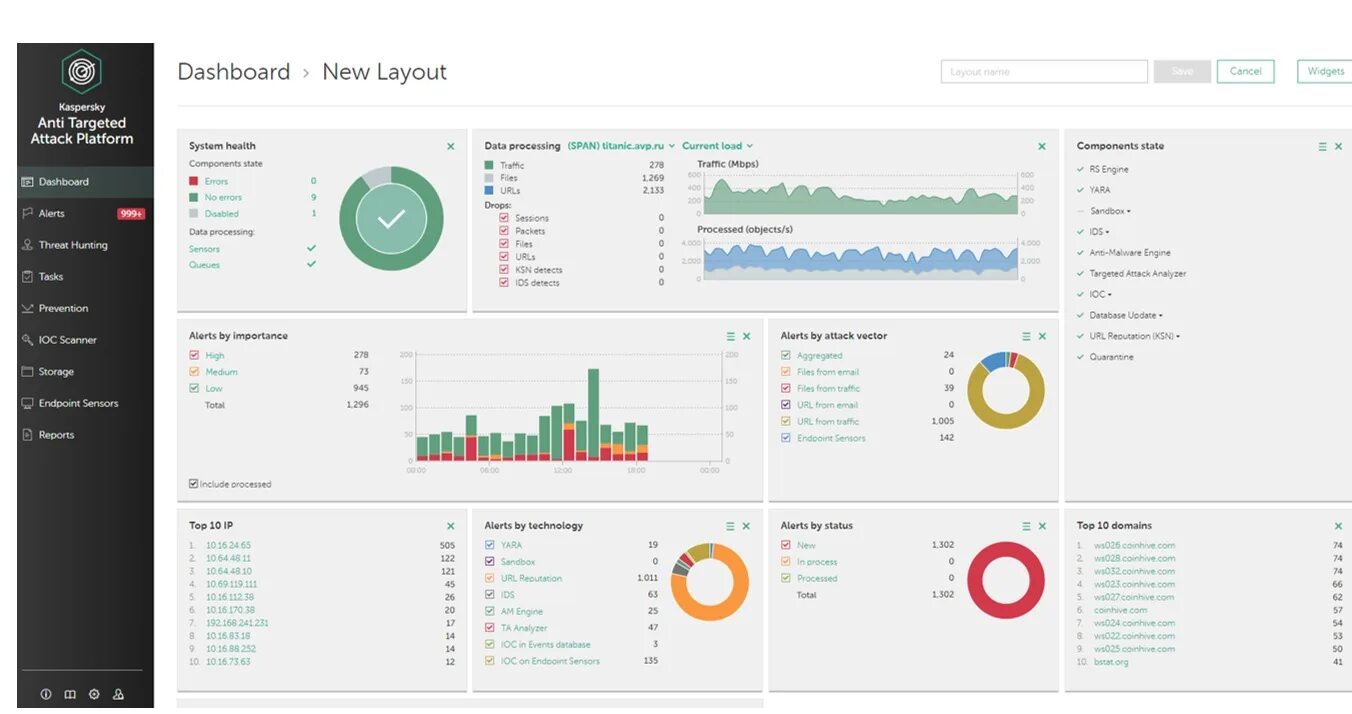This screenshot has width=1352, height=714.
Task: Open the documentation book icon
Action: [x=70, y=694]
